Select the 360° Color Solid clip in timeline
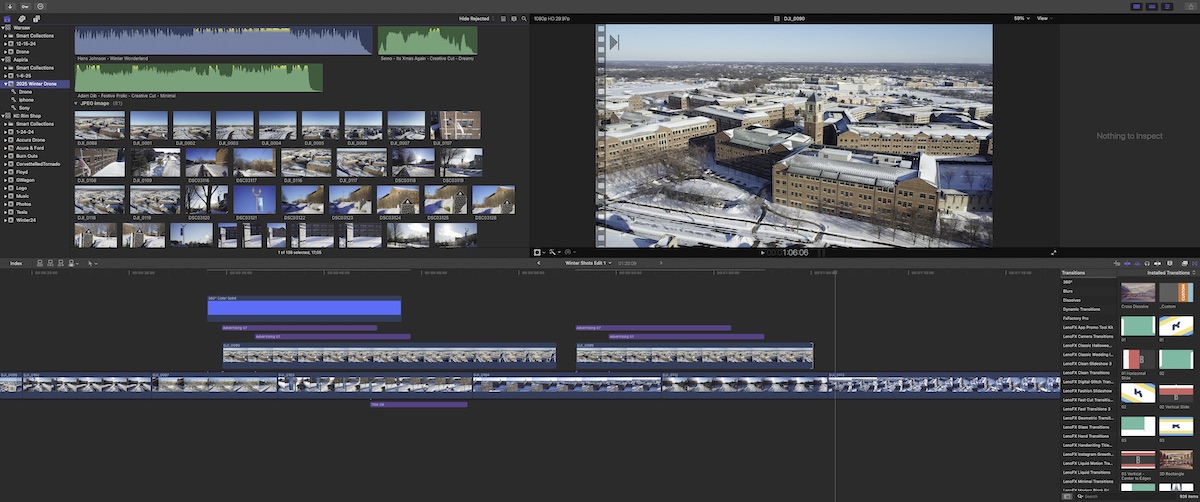Image resolution: width=1200 pixels, height=502 pixels. pyautogui.click(x=304, y=308)
